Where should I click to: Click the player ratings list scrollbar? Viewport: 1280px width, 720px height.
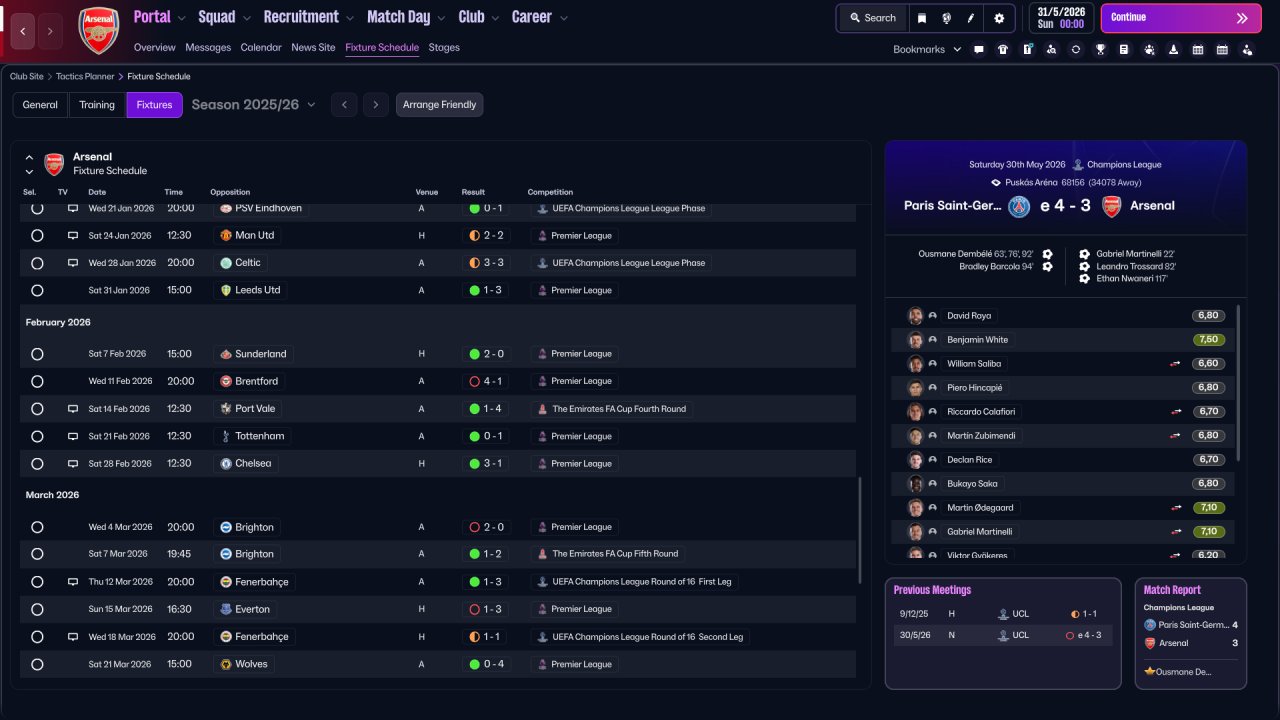[1238, 382]
